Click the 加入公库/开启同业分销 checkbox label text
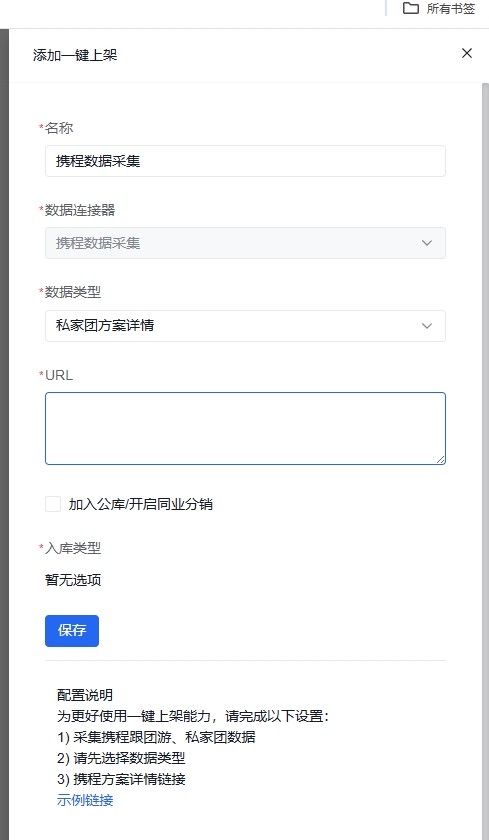 tap(141, 504)
